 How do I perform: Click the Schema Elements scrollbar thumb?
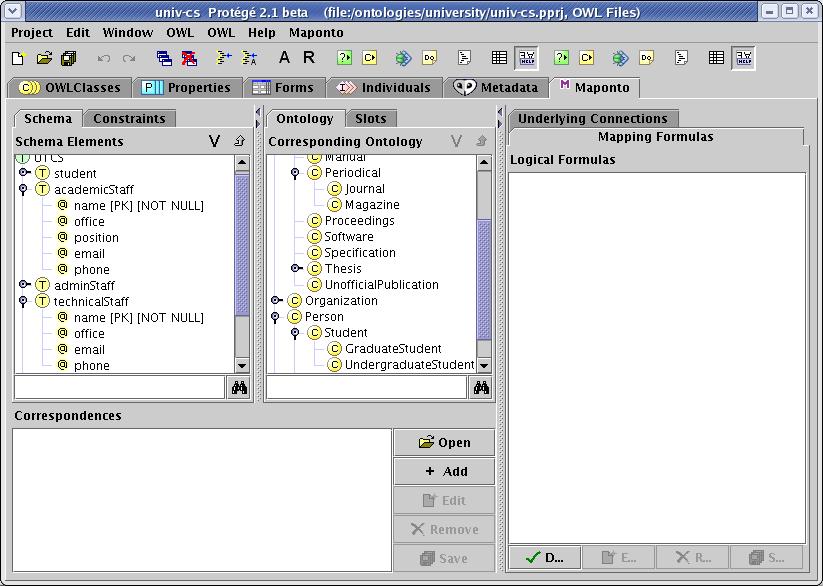click(241, 245)
